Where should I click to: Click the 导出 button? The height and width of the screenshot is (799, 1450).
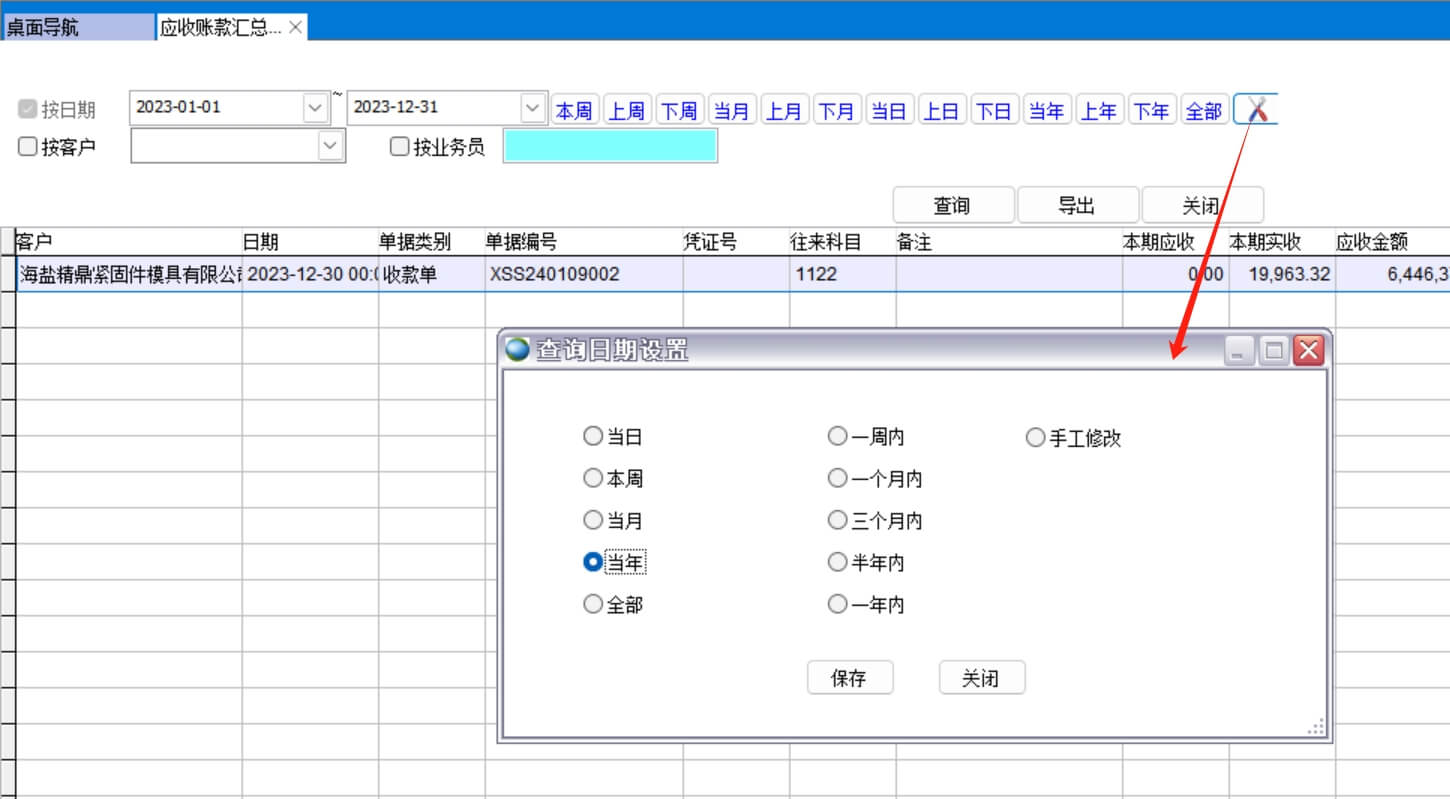click(1077, 206)
